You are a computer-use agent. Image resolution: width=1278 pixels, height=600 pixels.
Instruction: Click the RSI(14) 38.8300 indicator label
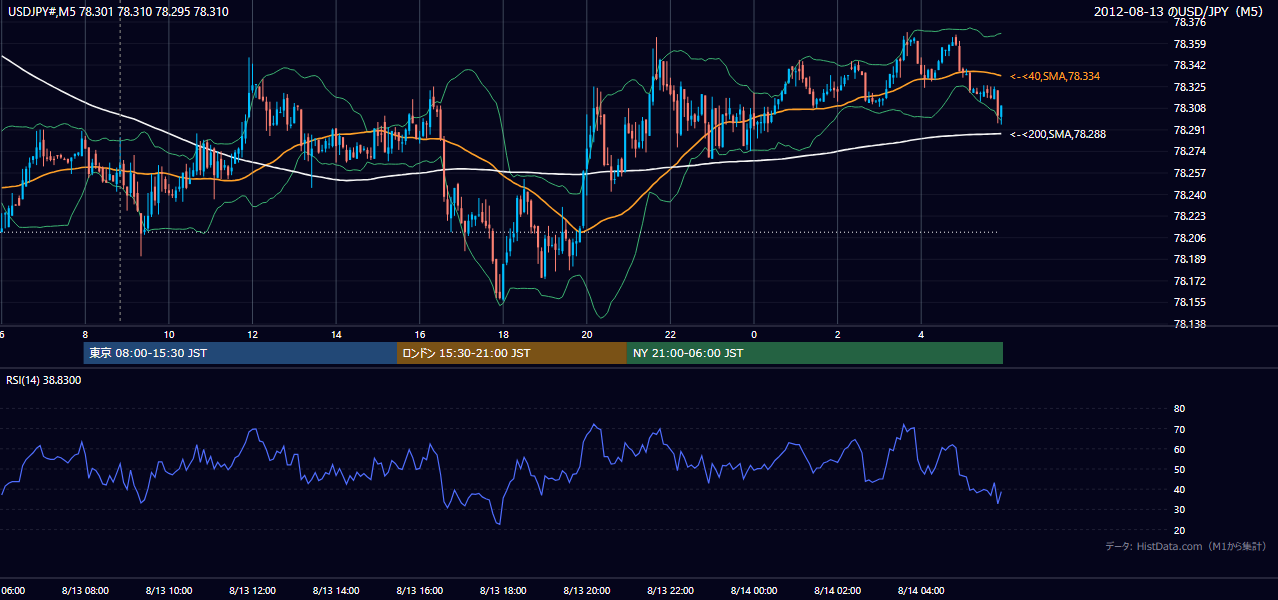[44, 380]
